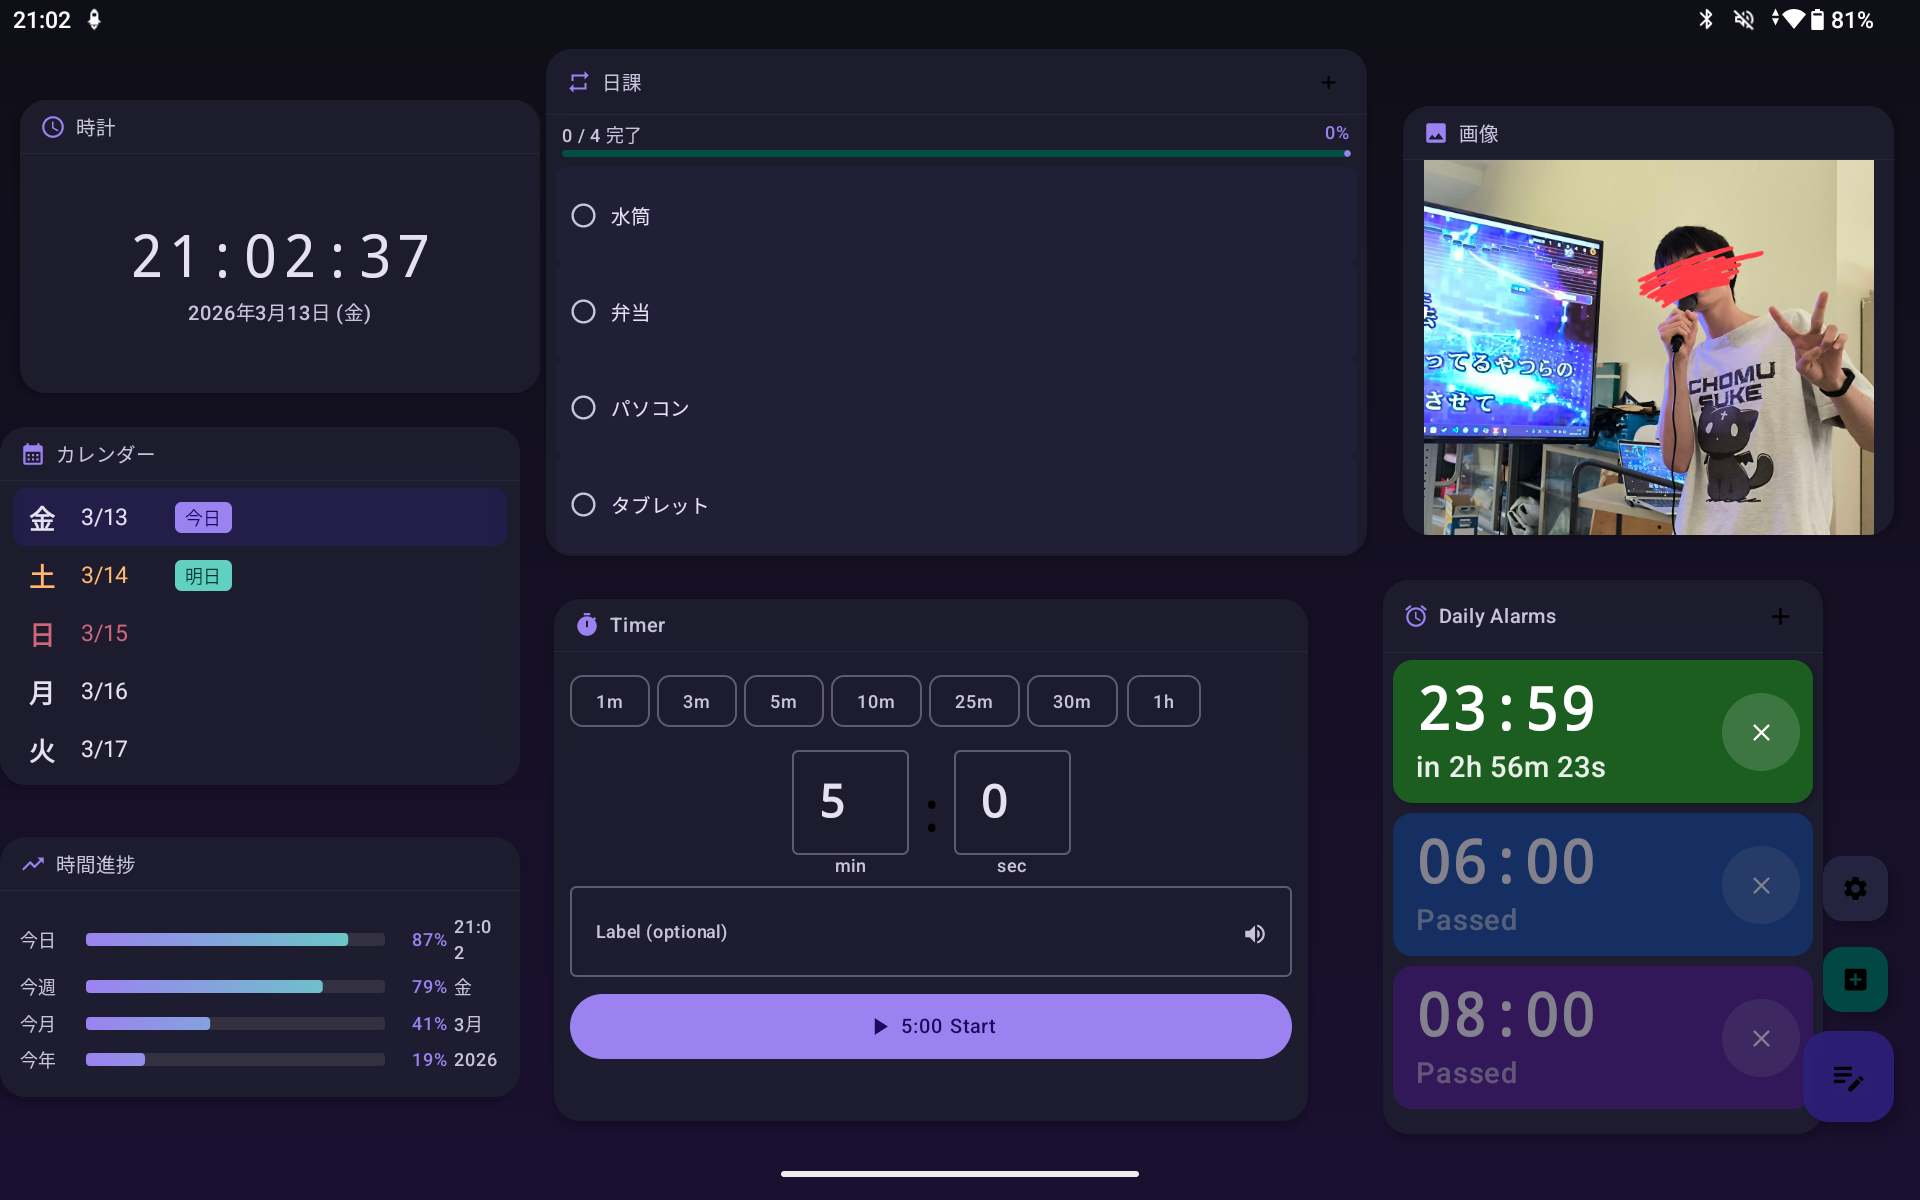Screen dimensions: 1920x1200
Task: Dismiss the 23:59 alarm
Action: click(x=1760, y=731)
